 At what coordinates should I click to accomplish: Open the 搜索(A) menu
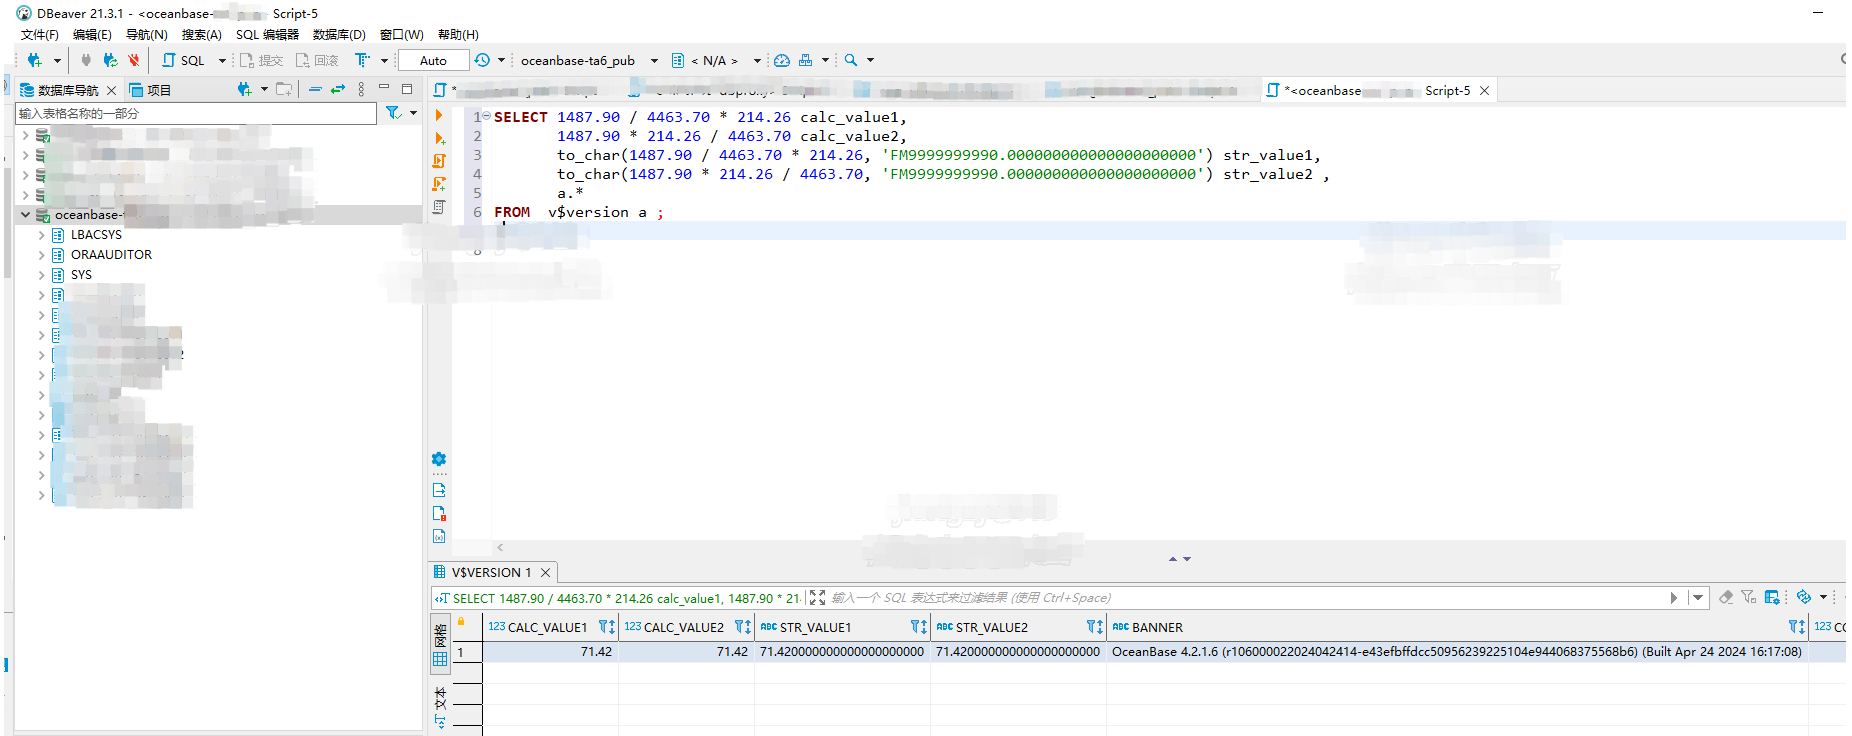[201, 35]
